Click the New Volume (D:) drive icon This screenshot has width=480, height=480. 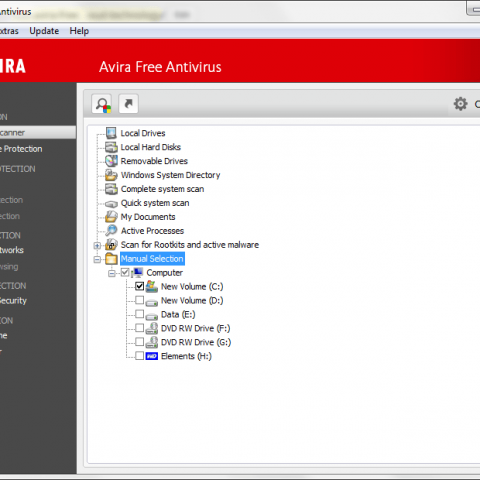152,302
